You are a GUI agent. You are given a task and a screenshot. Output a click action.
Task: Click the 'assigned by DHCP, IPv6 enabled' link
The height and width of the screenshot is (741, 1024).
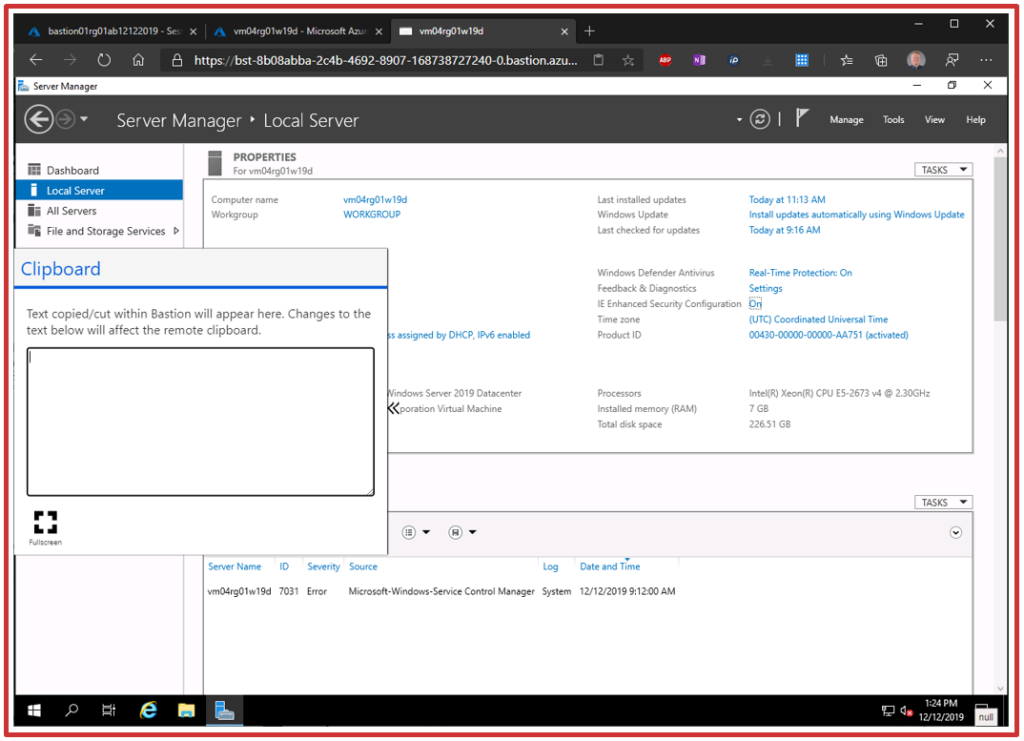pos(459,336)
